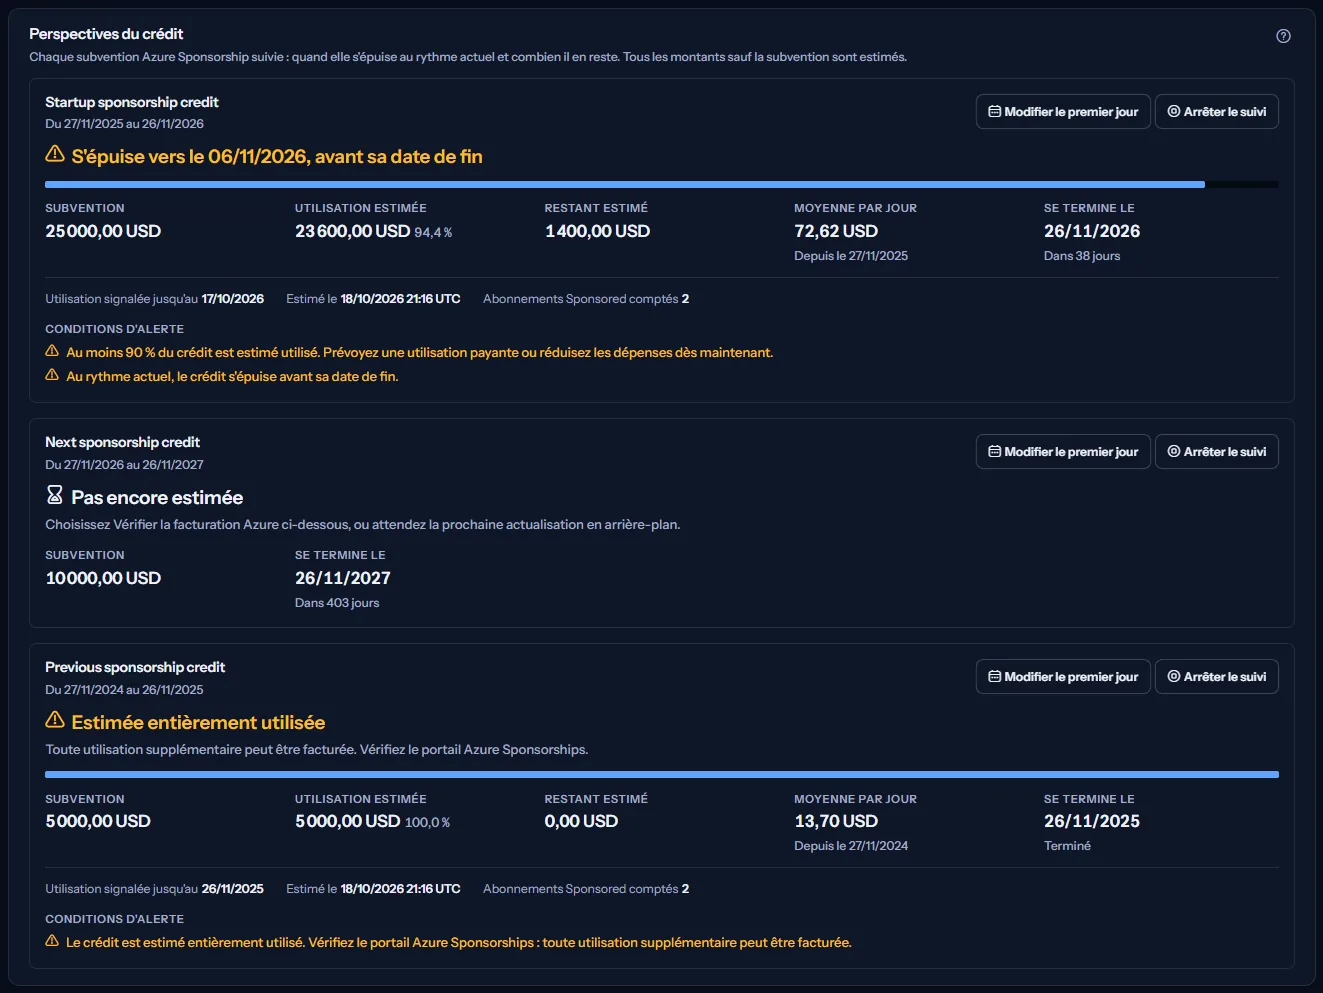Click the "72,62 USD" daily average value
This screenshot has height=993, width=1323.
[x=836, y=231]
